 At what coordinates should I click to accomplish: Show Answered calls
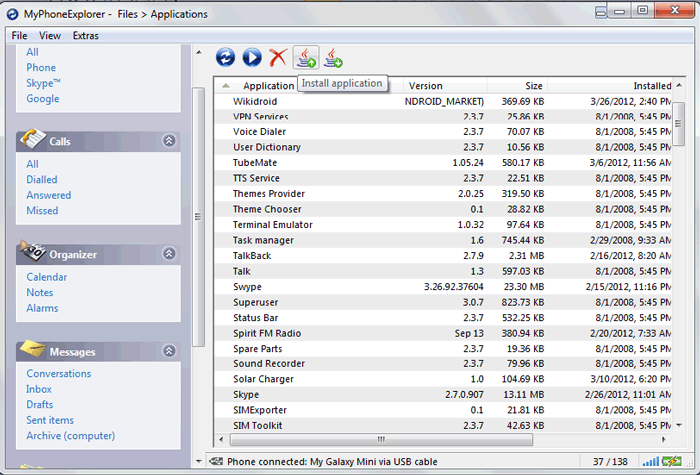(x=49, y=195)
